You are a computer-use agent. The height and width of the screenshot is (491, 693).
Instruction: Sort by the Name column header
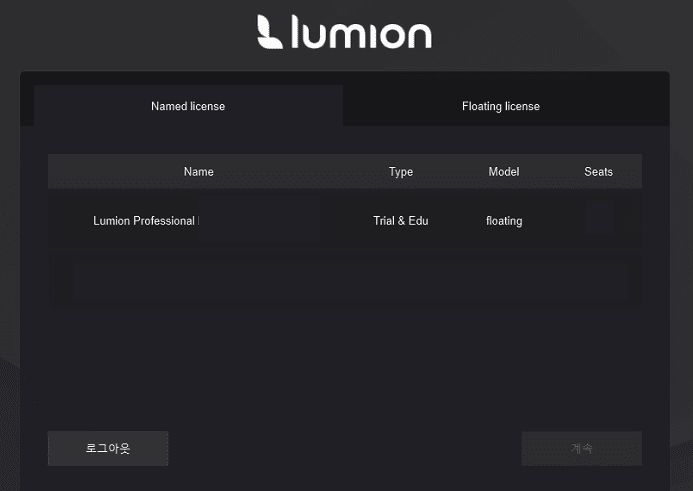coord(198,172)
